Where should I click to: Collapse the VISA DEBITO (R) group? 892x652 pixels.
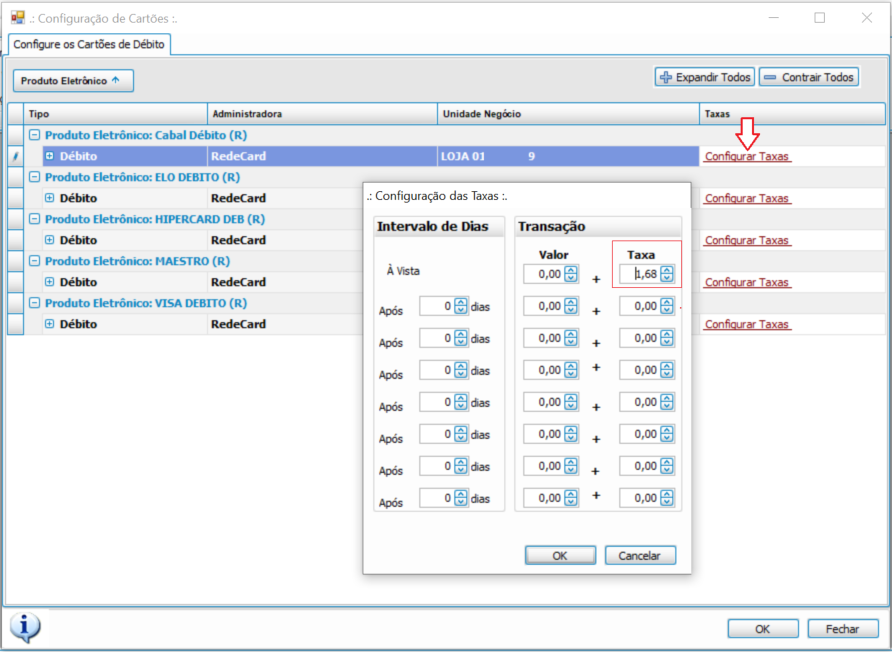35,303
